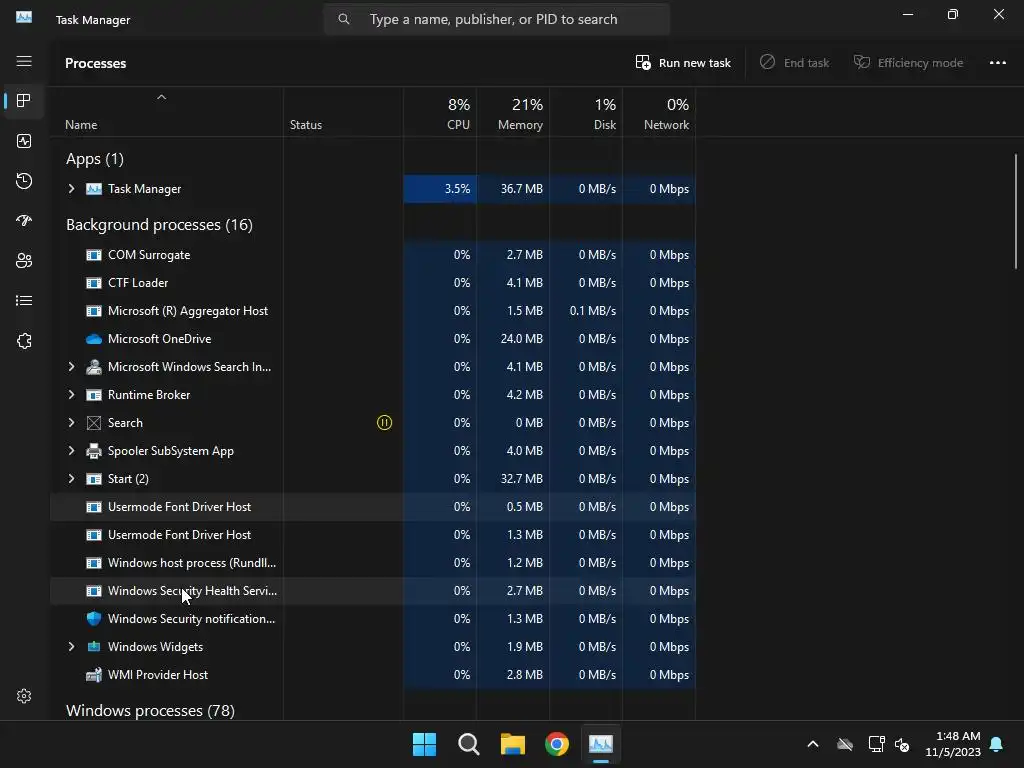Click the Windows Widgets process icon
The height and width of the screenshot is (768, 1024).
point(94,647)
